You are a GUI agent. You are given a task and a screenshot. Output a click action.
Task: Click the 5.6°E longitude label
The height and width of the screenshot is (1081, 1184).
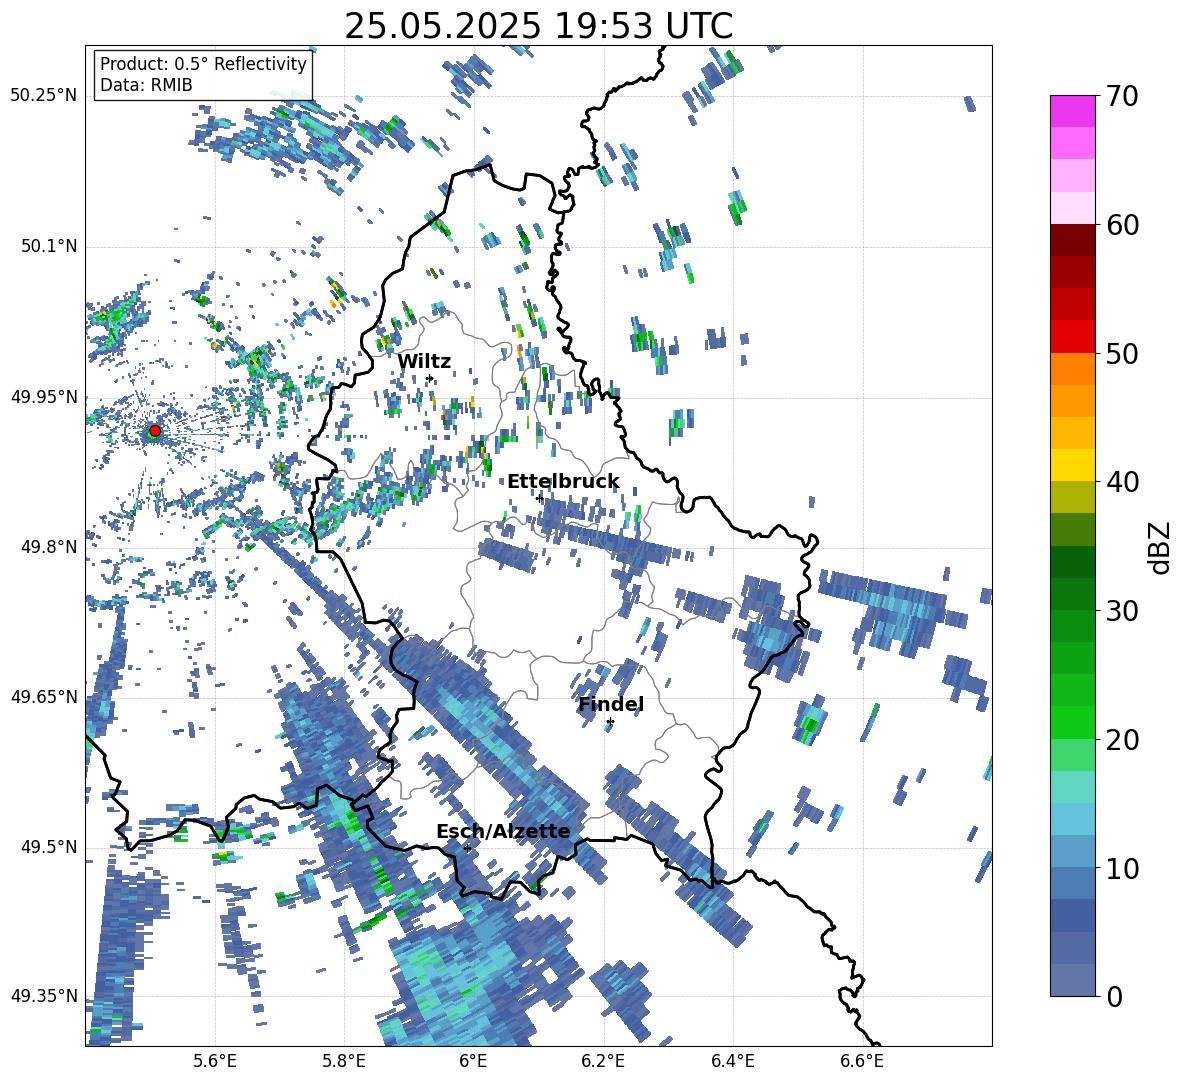[215, 1062]
